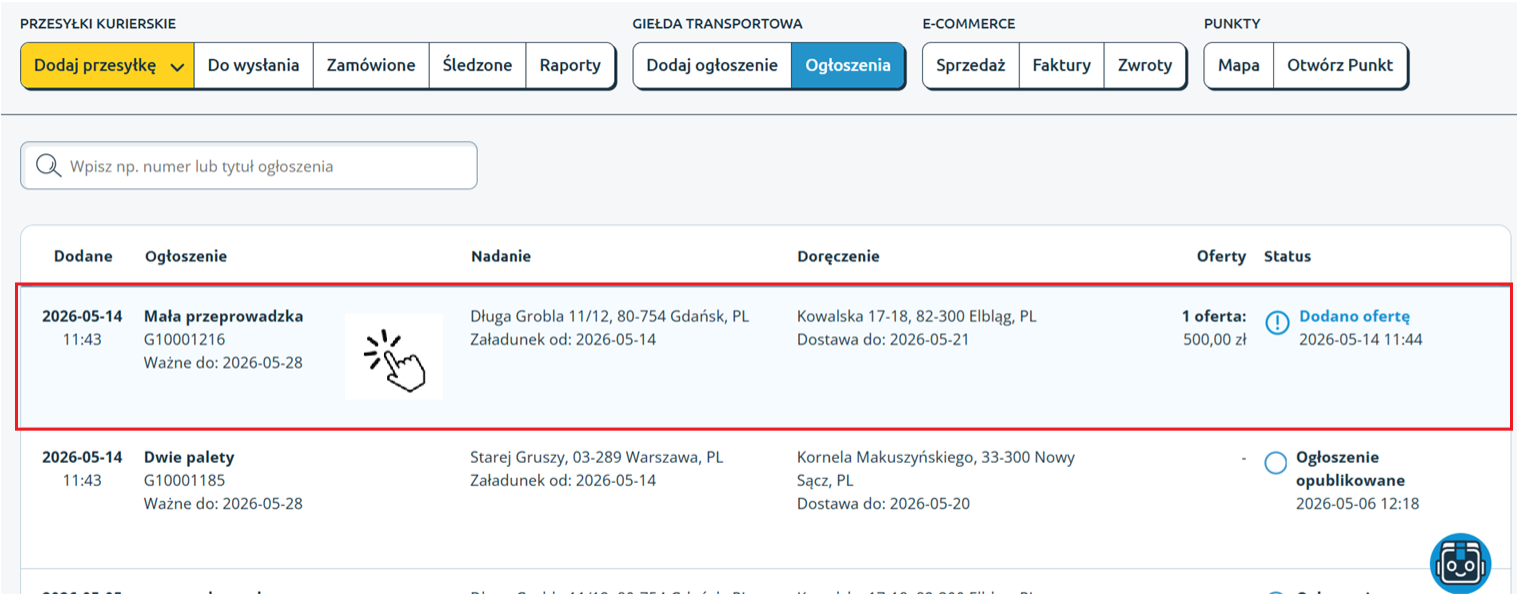Click the Kornela Makuszyńskiego Nowy Sącz address
Image resolution: width=1522 pixels, height=604 pixels.
click(x=936, y=468)
